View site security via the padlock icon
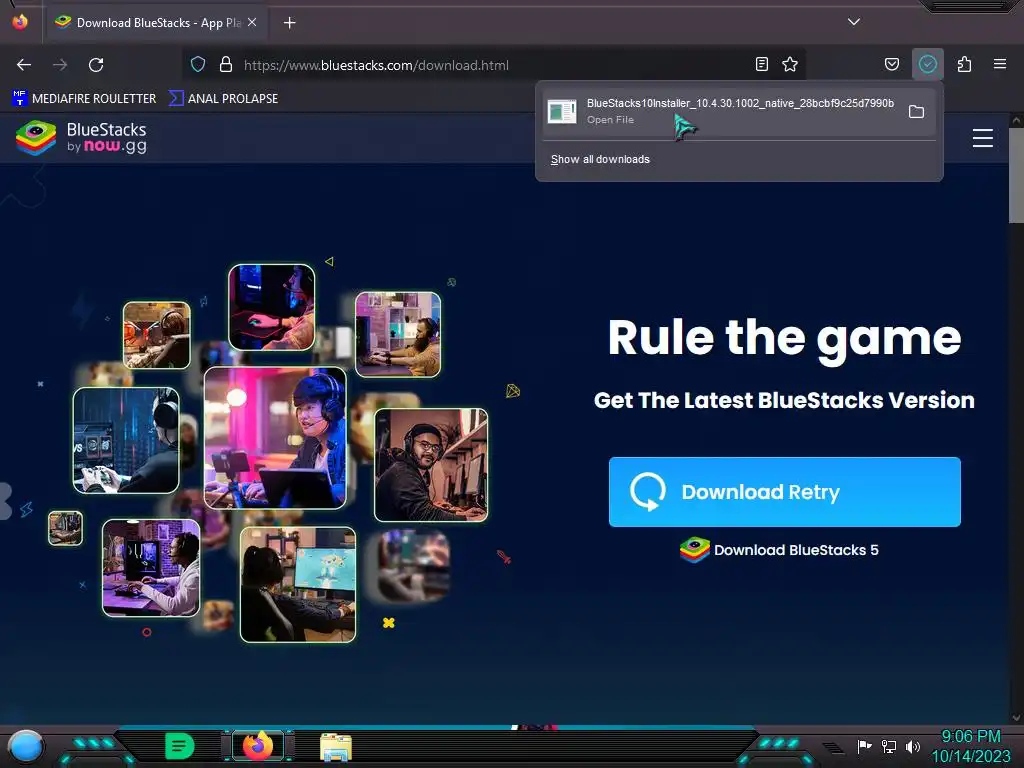 coord(226,64)
